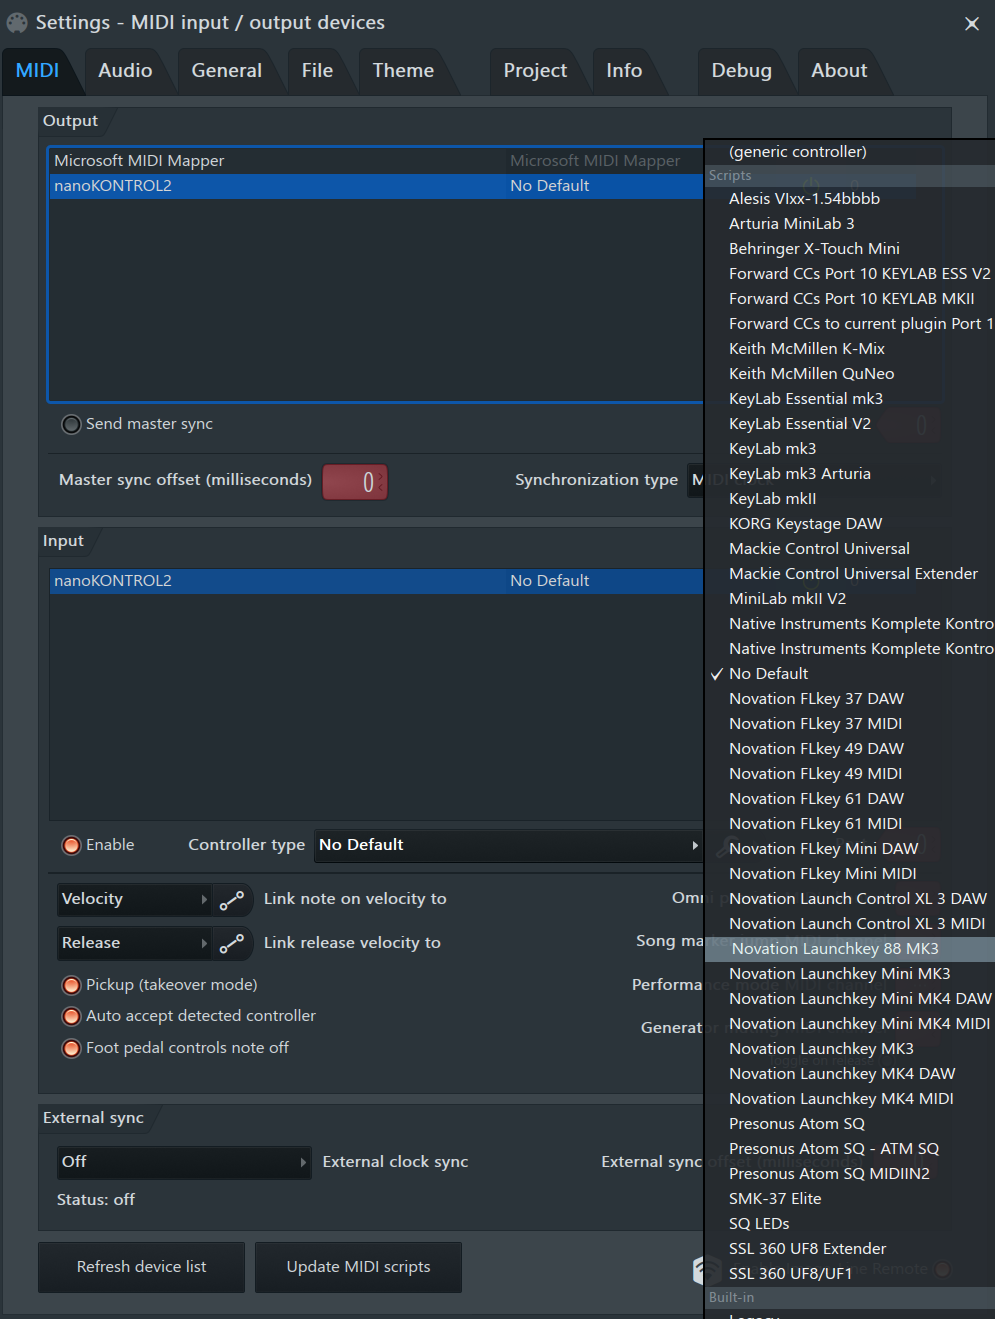Toggle the Enable input device button
The width and height of the screenshot is (995, 1319).
tap(71, 845)
